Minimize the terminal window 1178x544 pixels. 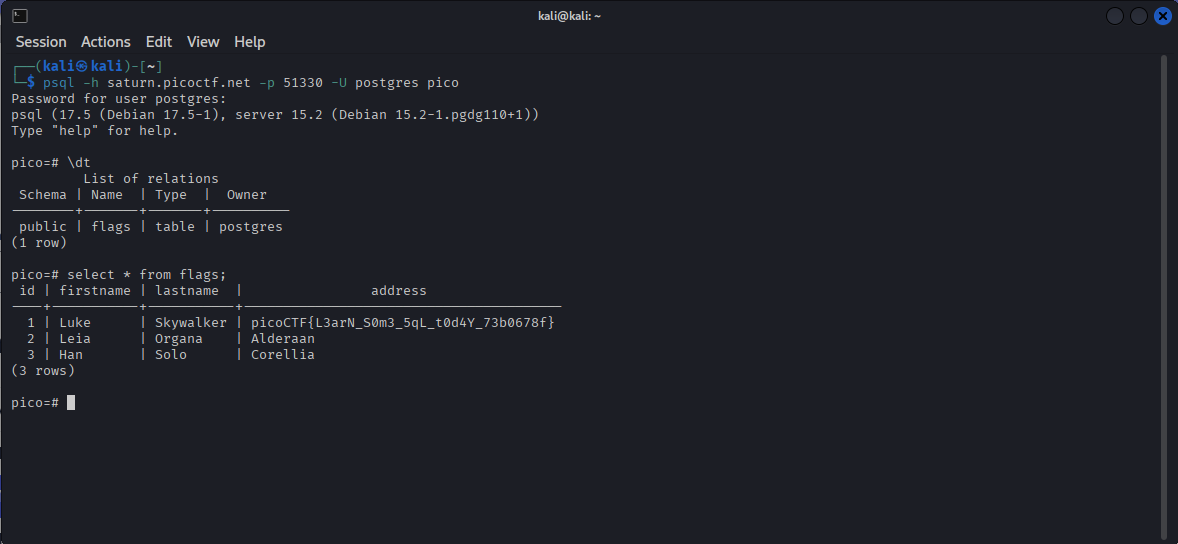tap(1115, 16)
